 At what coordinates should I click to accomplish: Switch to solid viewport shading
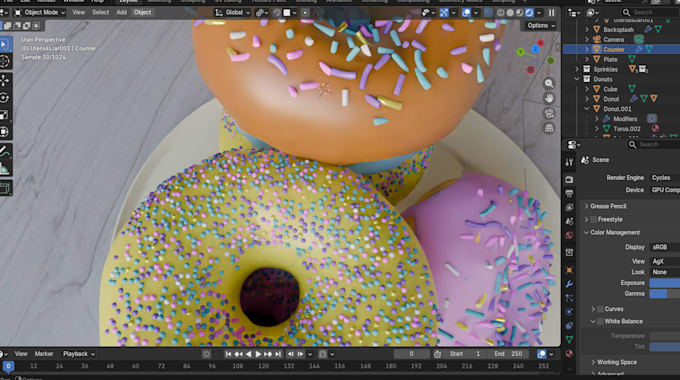click(510, 13)
